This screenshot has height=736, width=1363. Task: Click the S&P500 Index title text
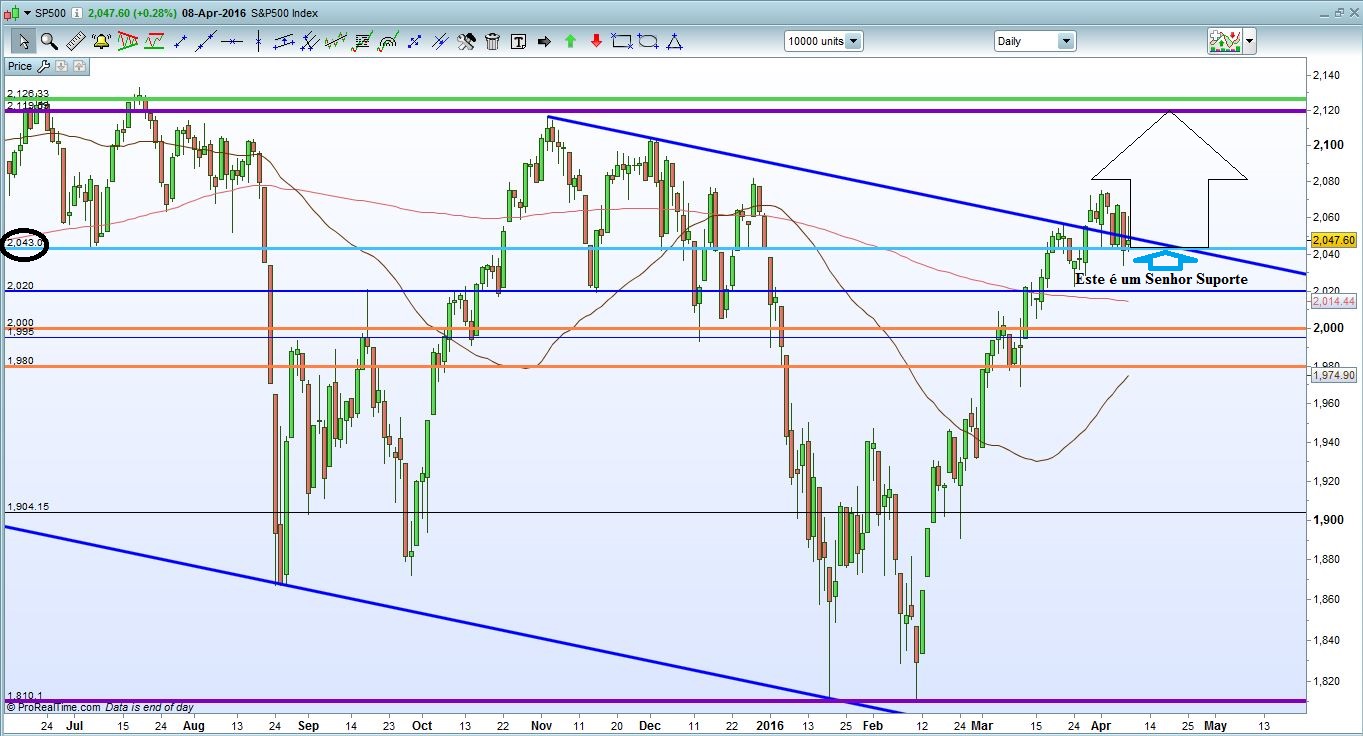[x=285, y=13]
